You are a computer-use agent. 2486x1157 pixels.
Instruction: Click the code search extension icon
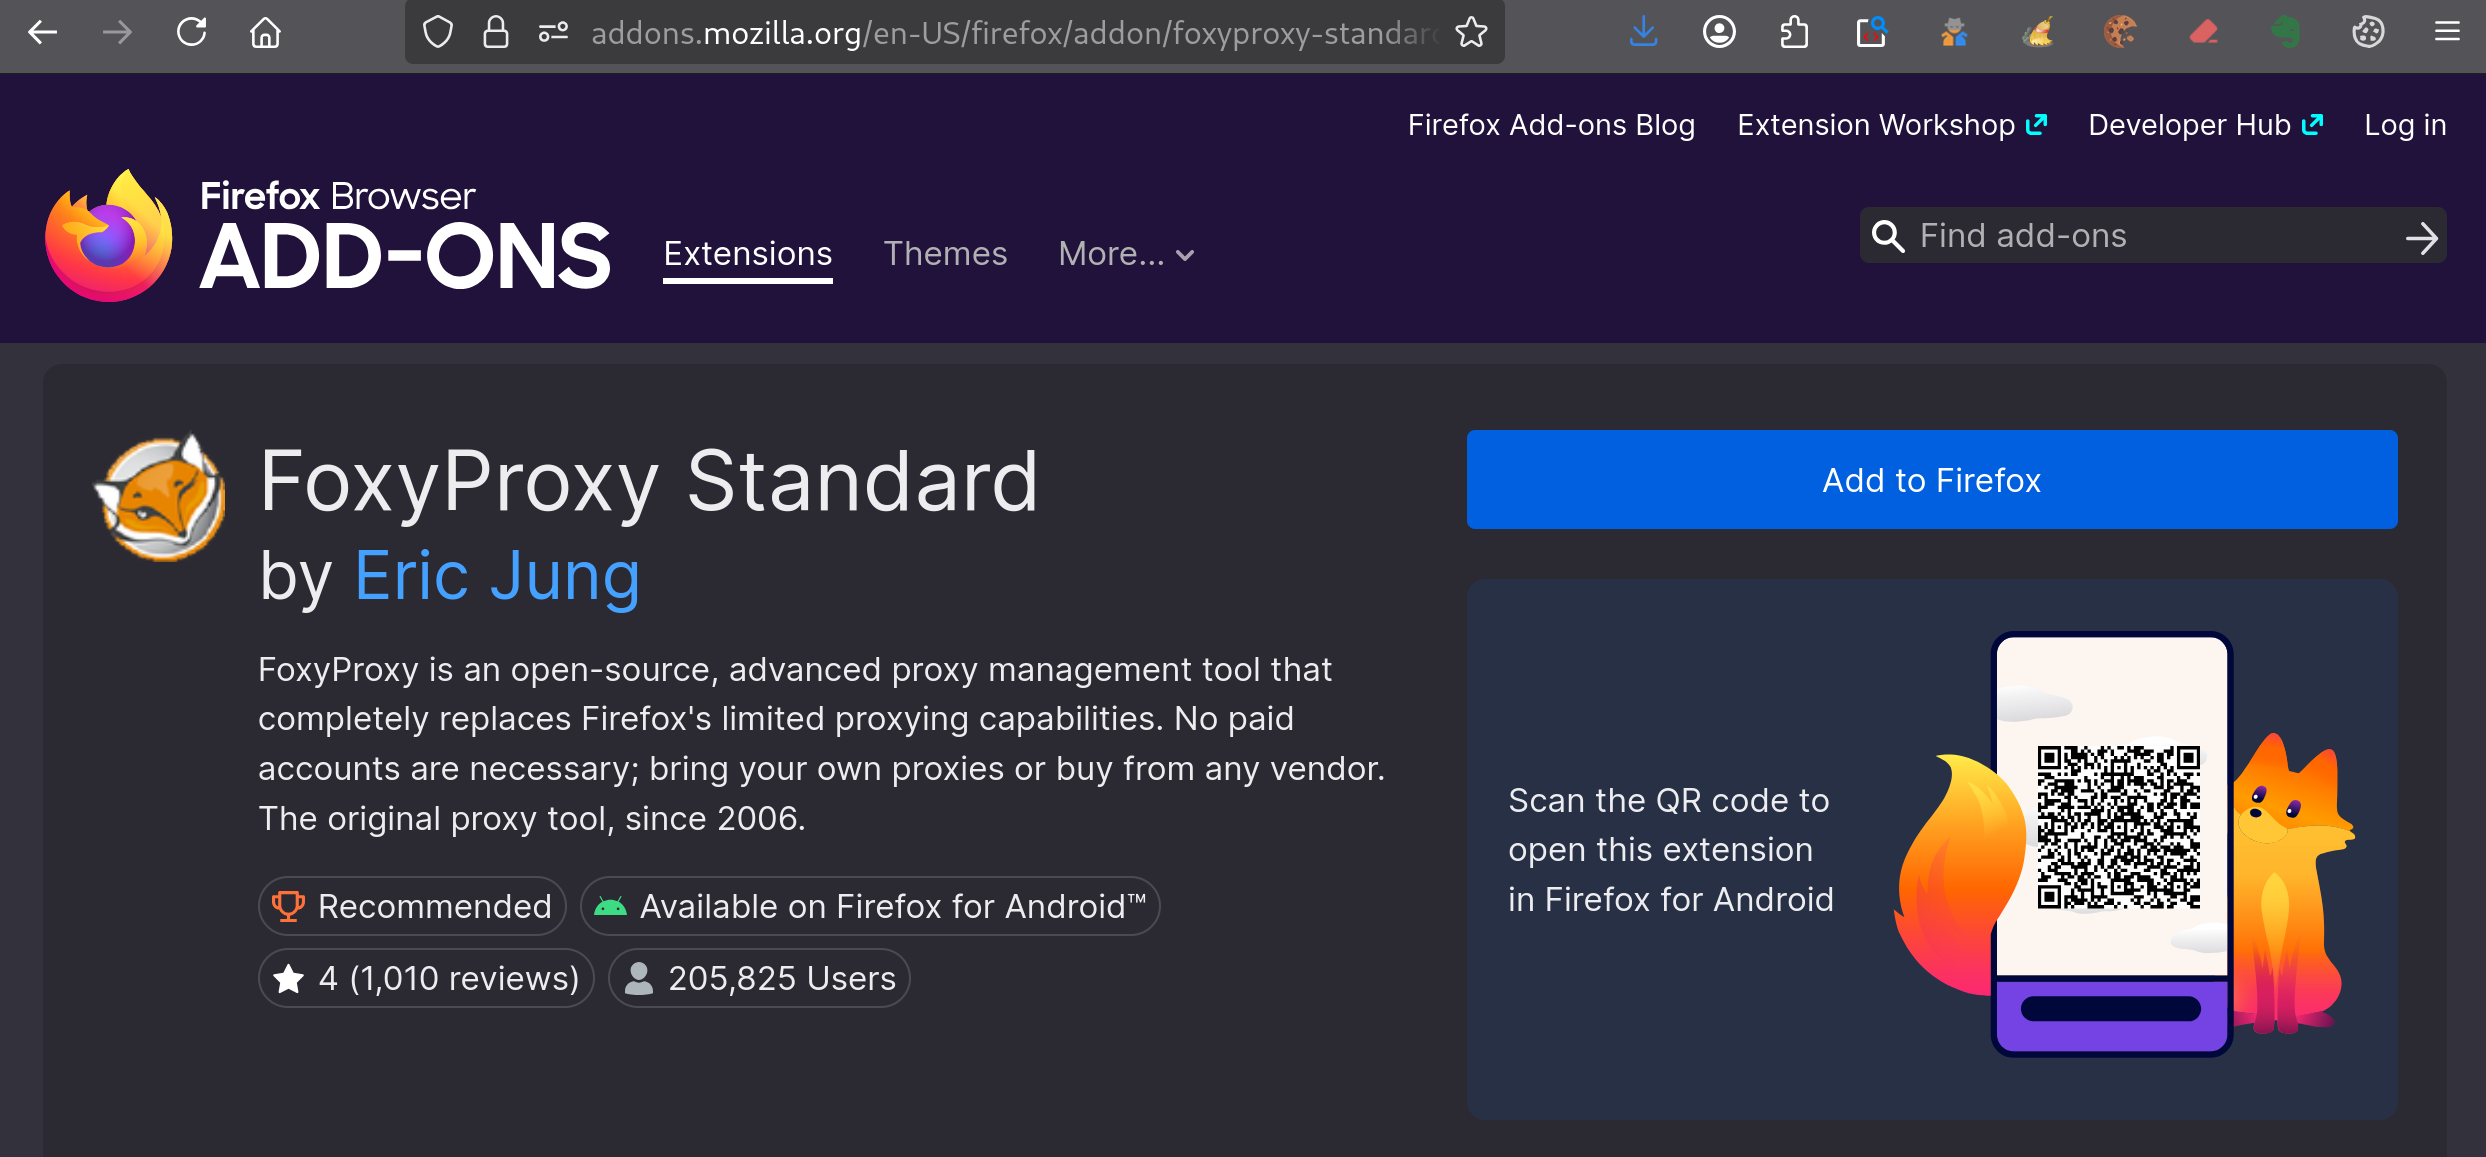(x=1871, y=33)
